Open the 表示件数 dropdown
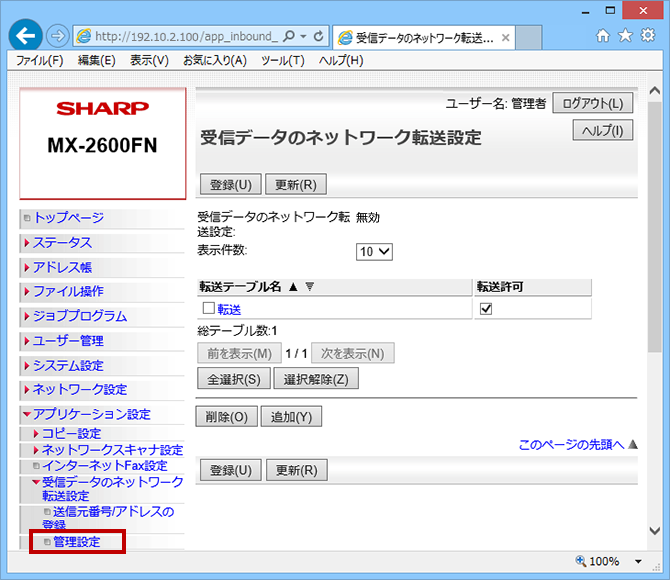The height and width of the screenshot is (580, 670). click(x=375, y=252)
